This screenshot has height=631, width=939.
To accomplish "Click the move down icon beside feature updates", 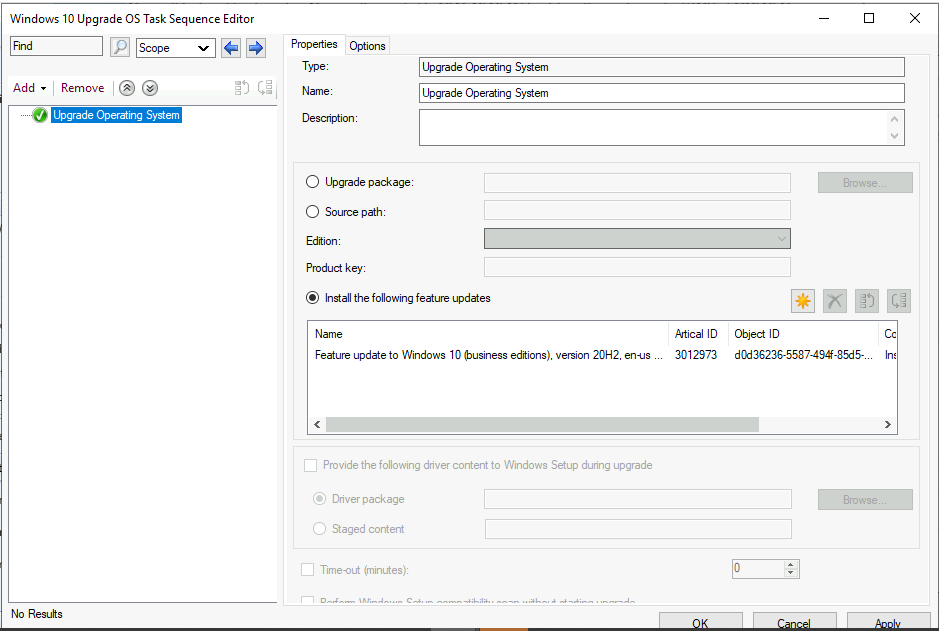I will click(x=899, y=301).
